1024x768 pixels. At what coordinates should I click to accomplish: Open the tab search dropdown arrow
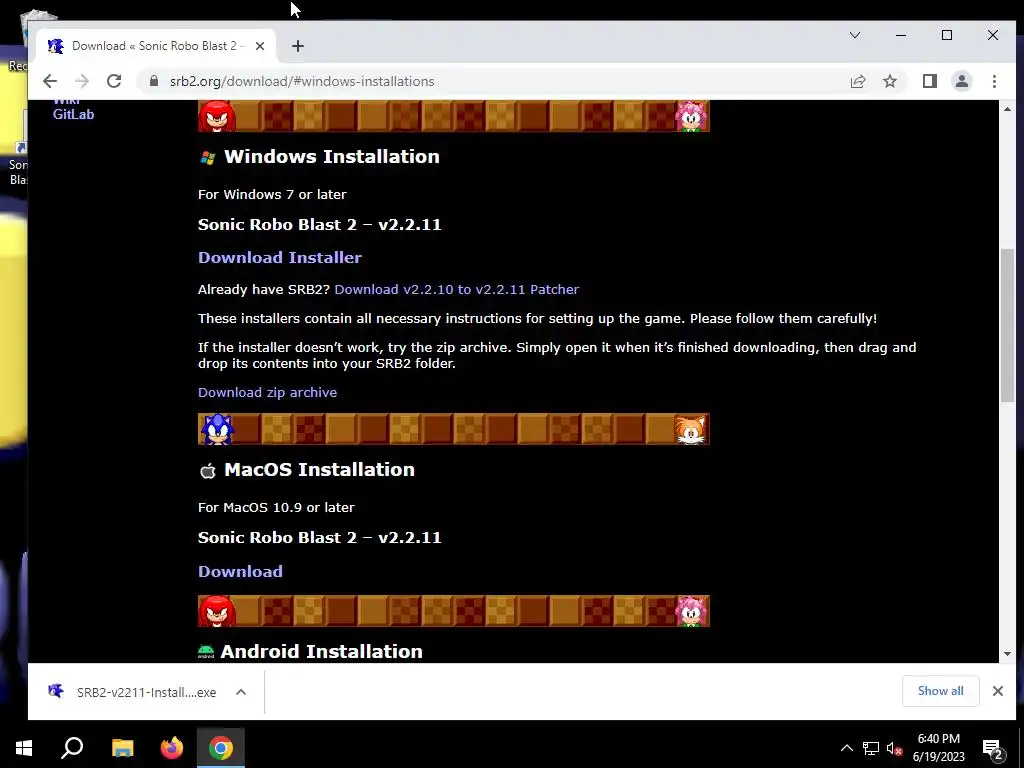tap(855, 35)
